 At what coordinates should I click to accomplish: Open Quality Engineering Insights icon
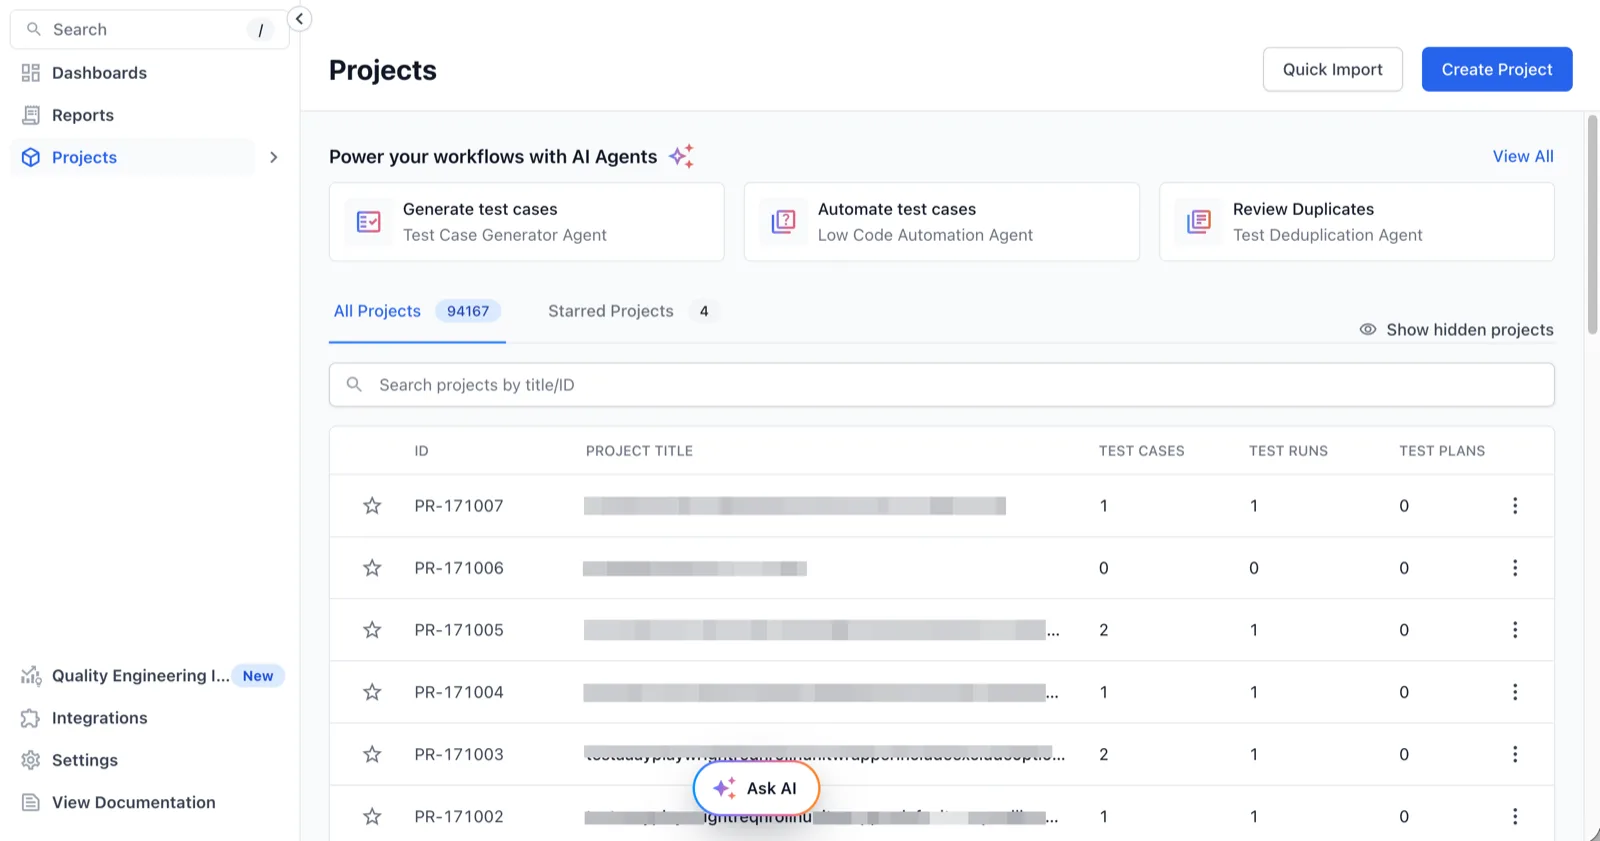tap(31, 676)
